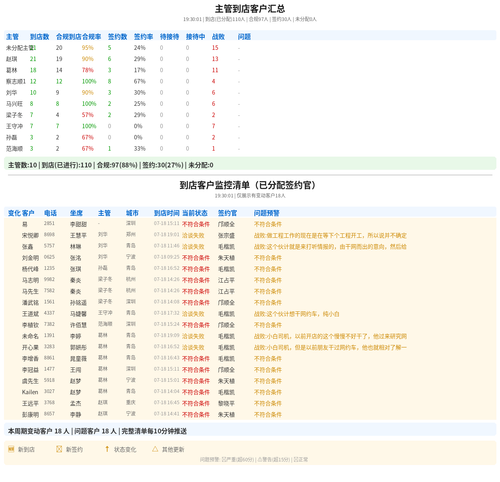
Task: Select customer 王道斌 in monitoring list
Action: pyautogui.click(x=30, y=314)
